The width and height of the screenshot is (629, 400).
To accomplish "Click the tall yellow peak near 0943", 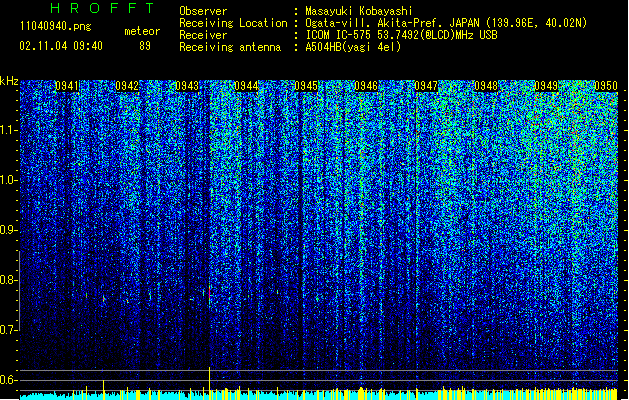I will click(x=209, y=379).
